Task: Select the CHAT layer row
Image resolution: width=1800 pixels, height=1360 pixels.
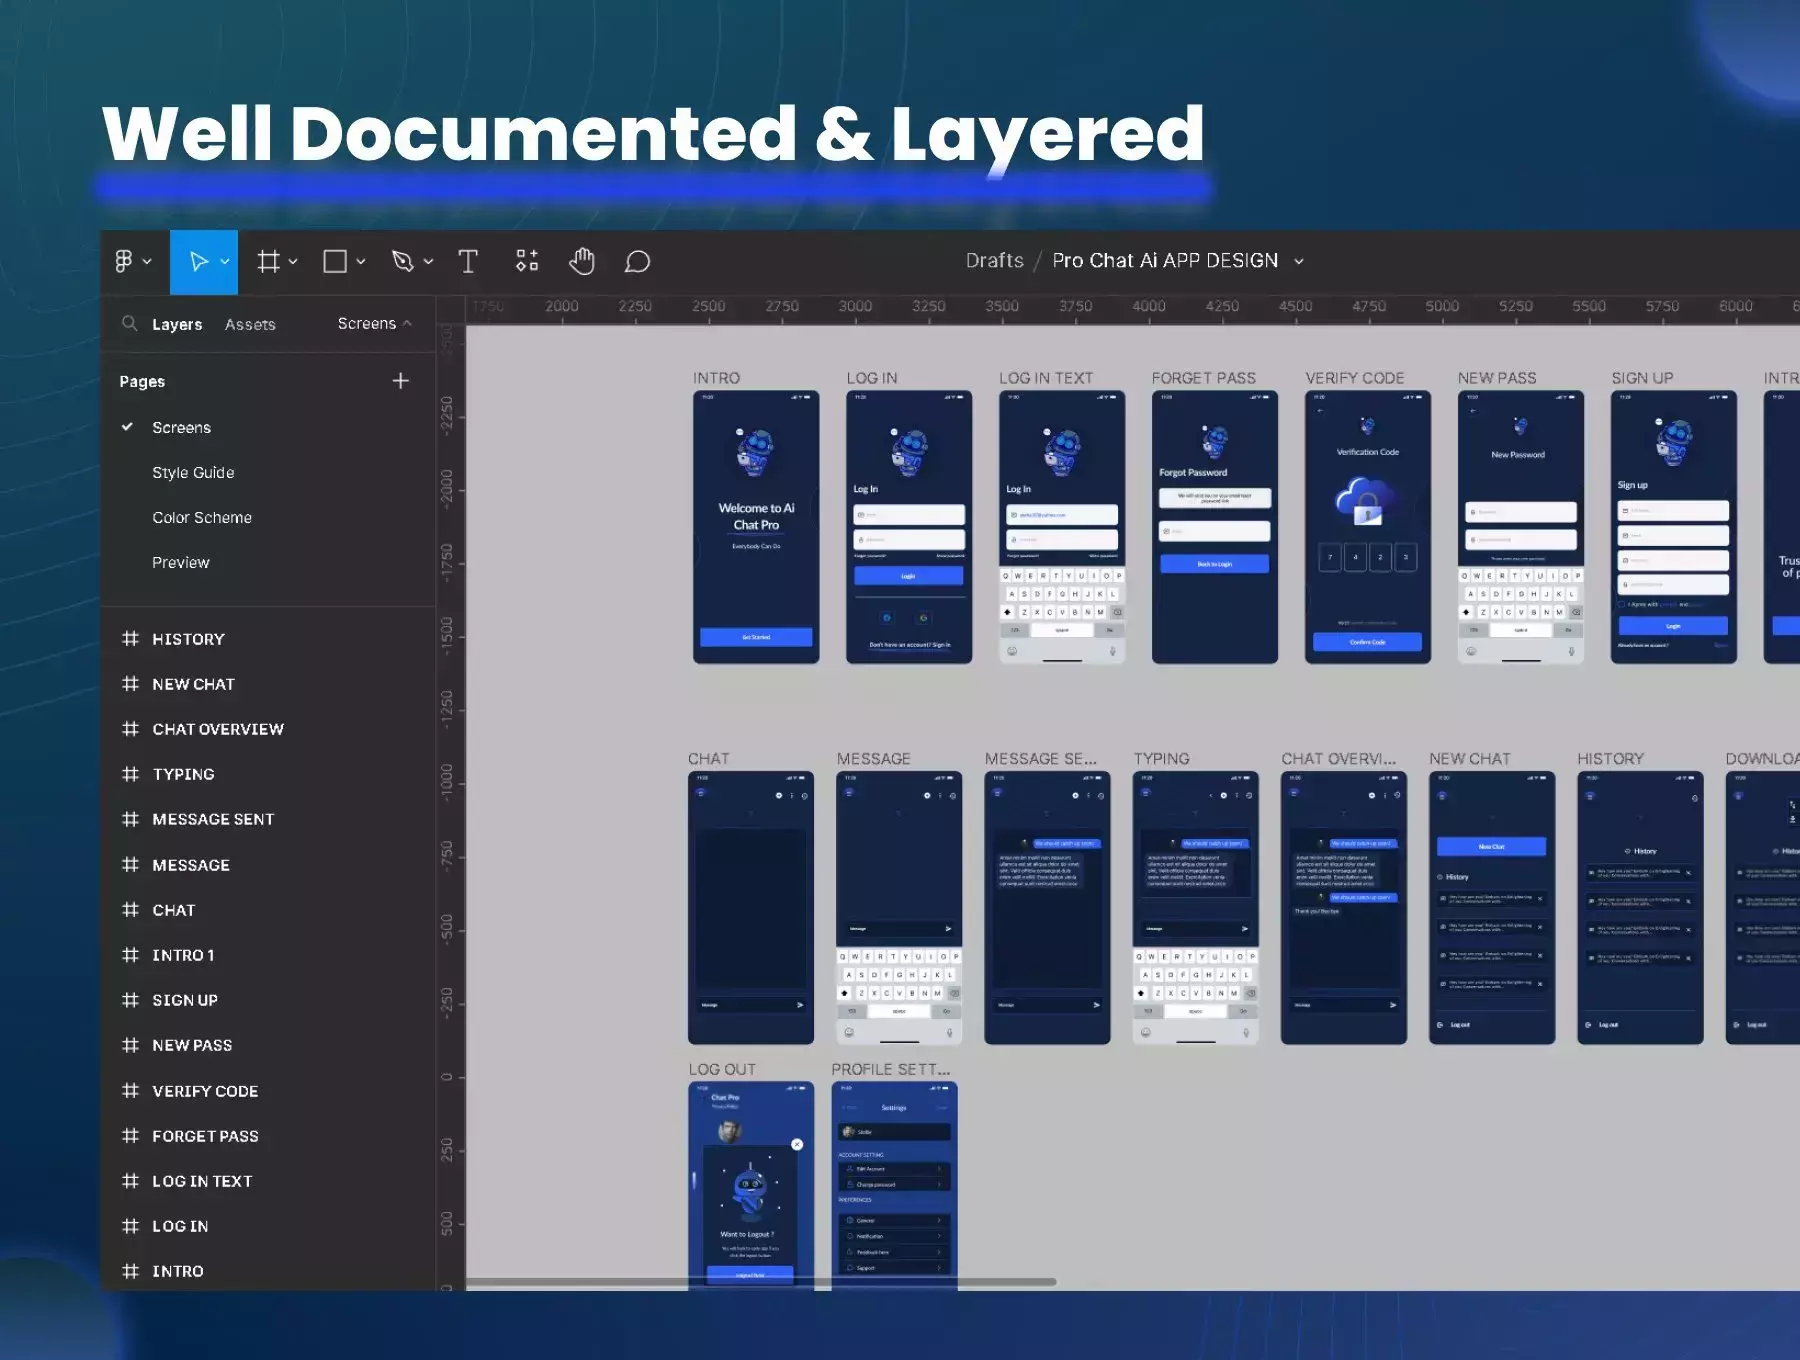Action: pyautogui.click(x=268, y=909)
